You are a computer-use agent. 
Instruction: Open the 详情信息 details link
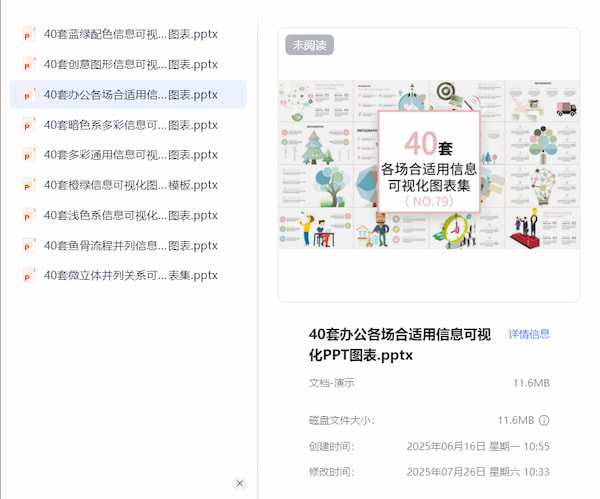point(529,334)
